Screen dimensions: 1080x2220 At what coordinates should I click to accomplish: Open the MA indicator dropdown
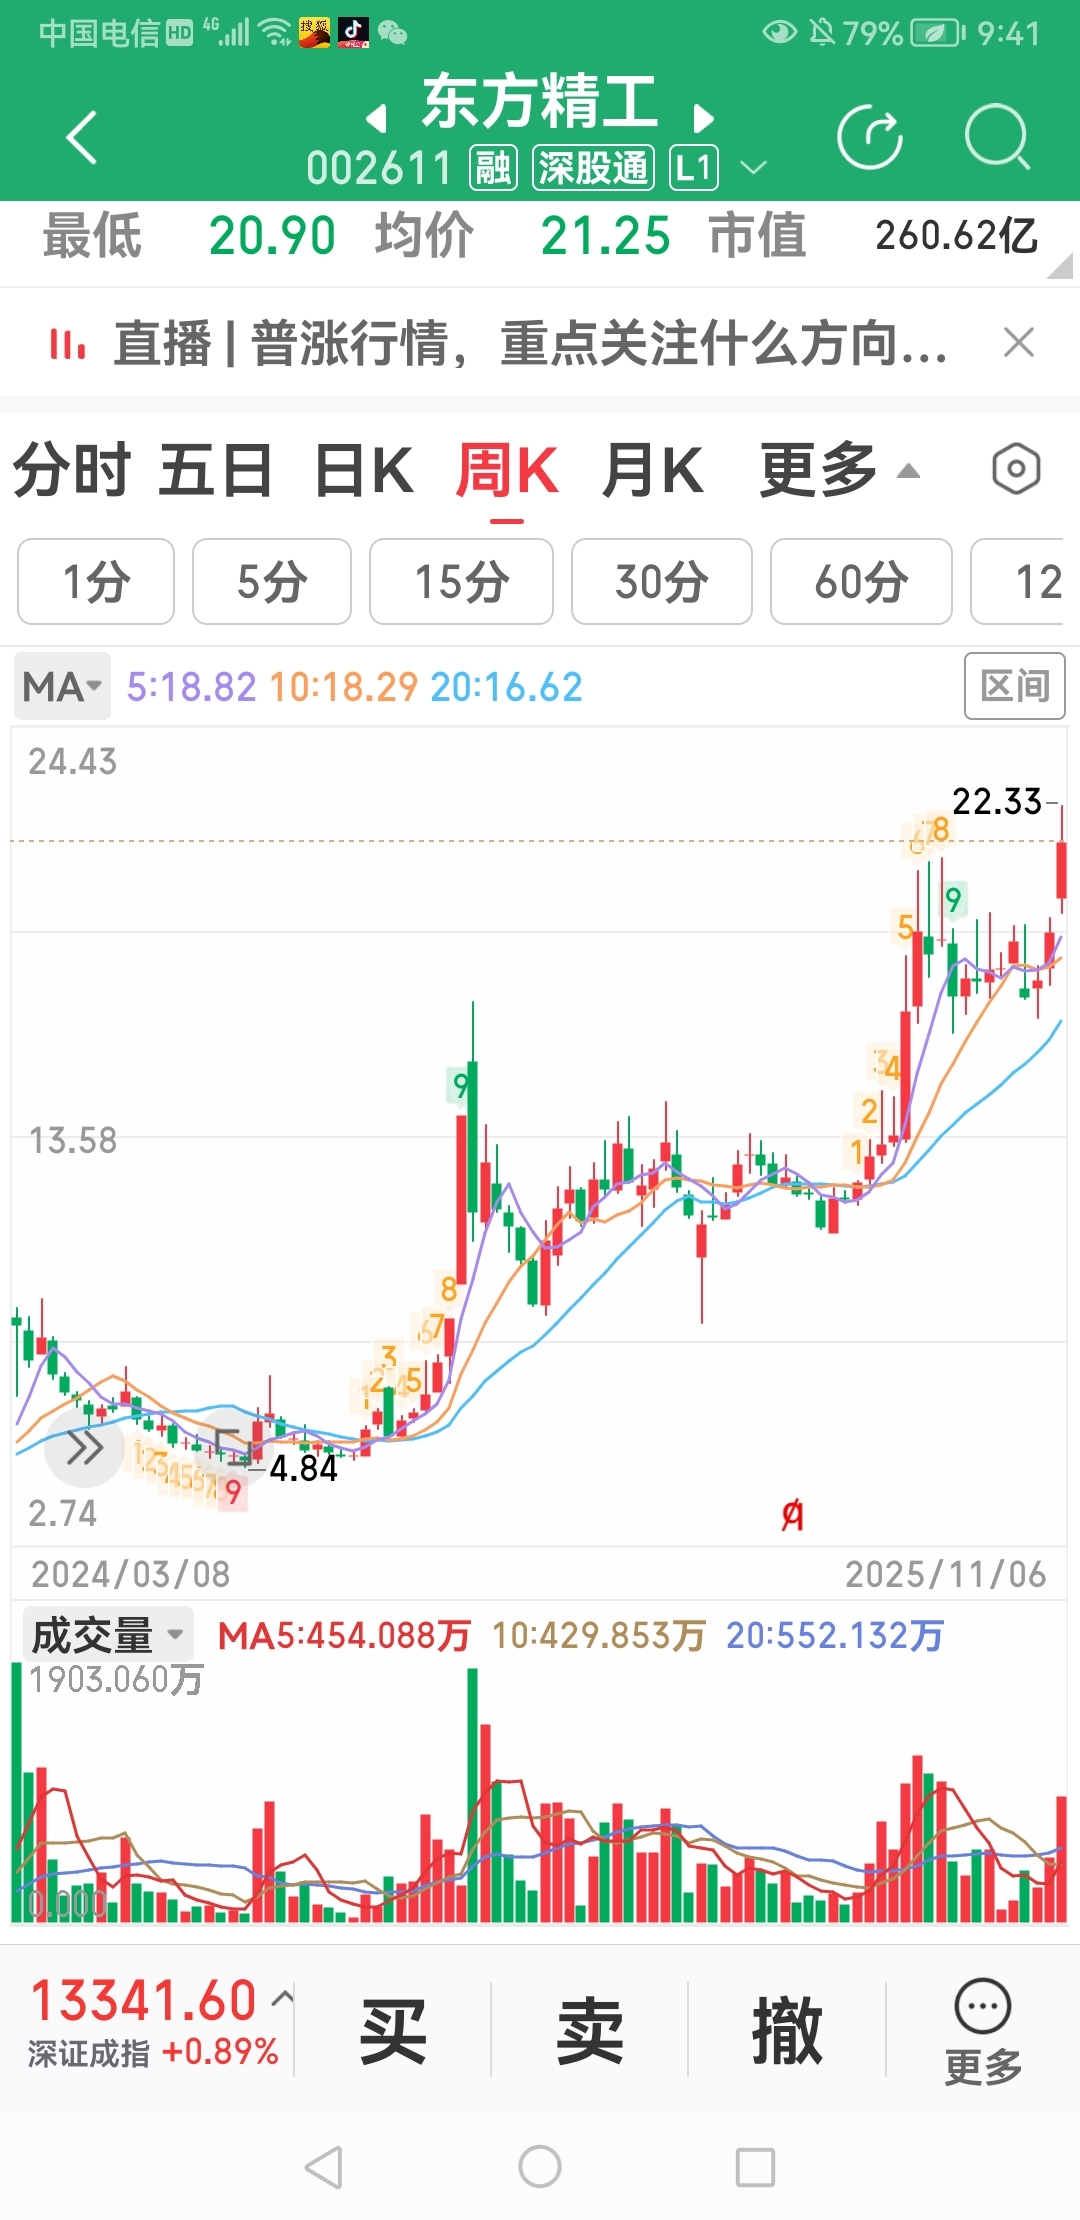coord(62,687)
